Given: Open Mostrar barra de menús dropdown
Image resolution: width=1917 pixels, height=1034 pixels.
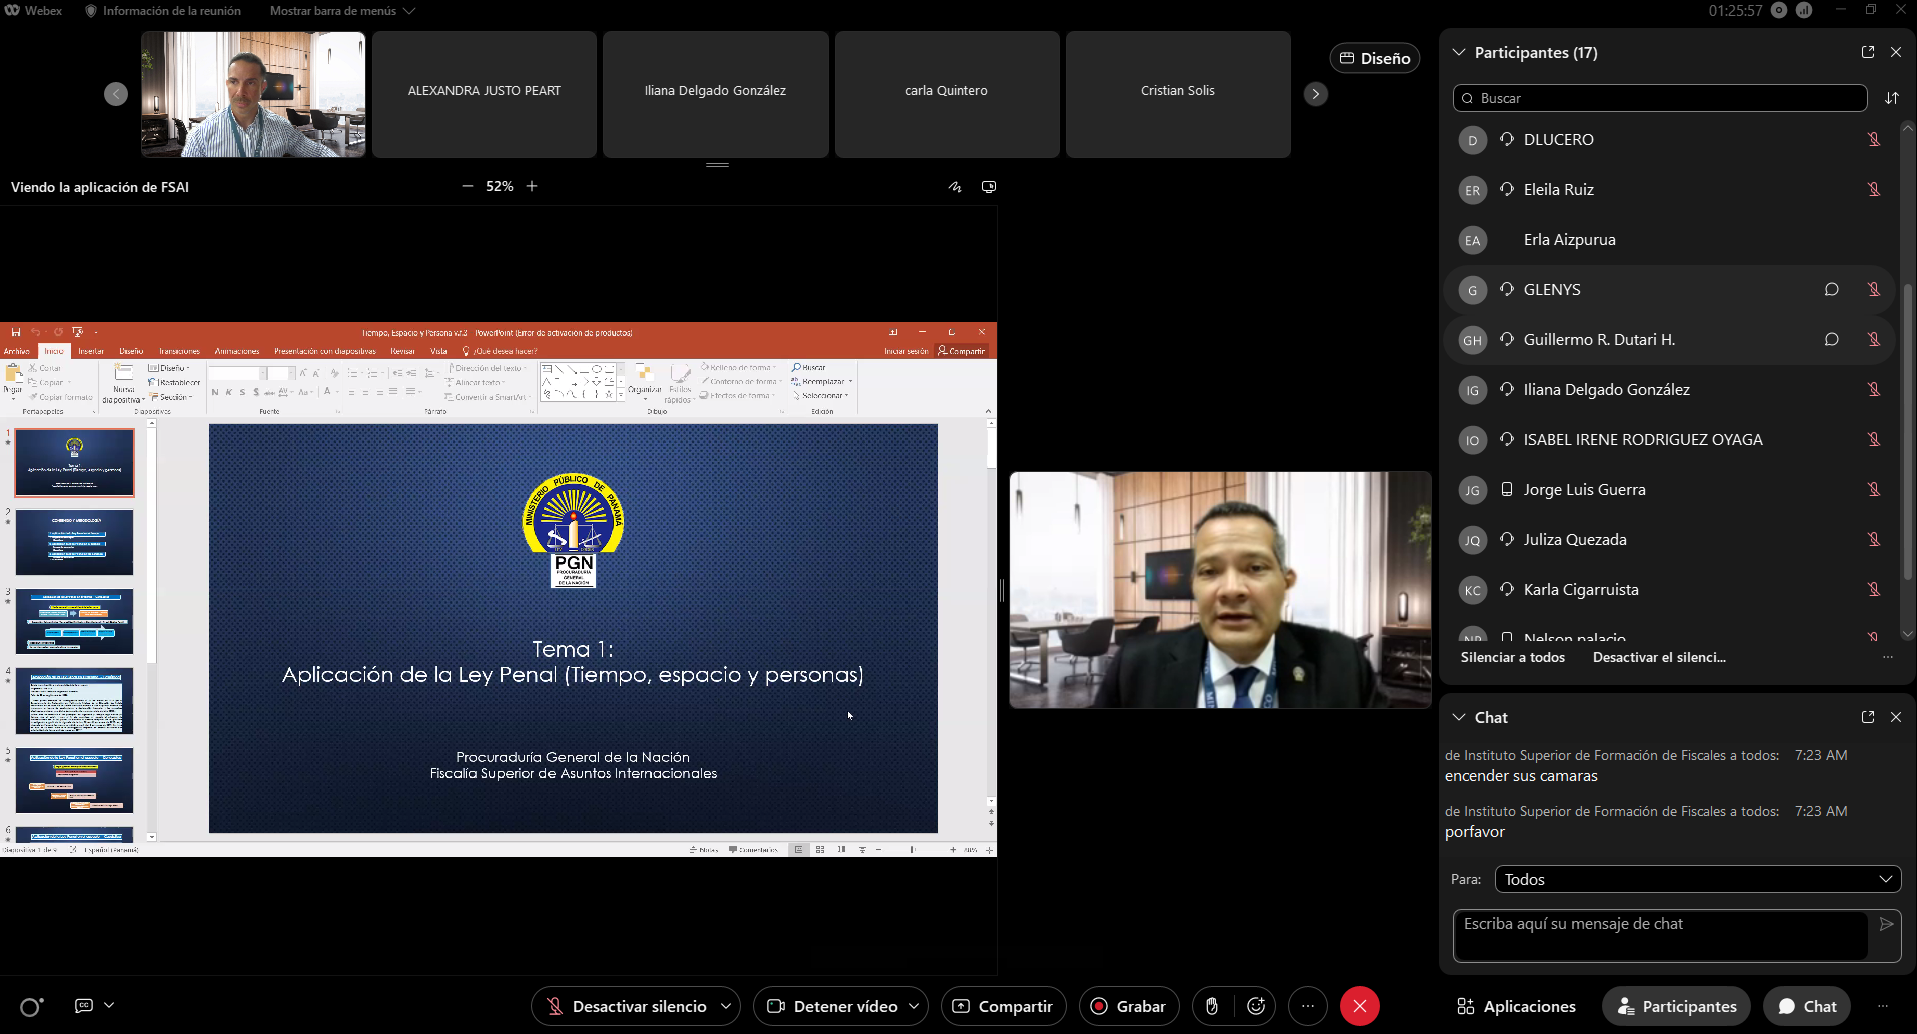Looking at the screenshot, I should [342, 11].
